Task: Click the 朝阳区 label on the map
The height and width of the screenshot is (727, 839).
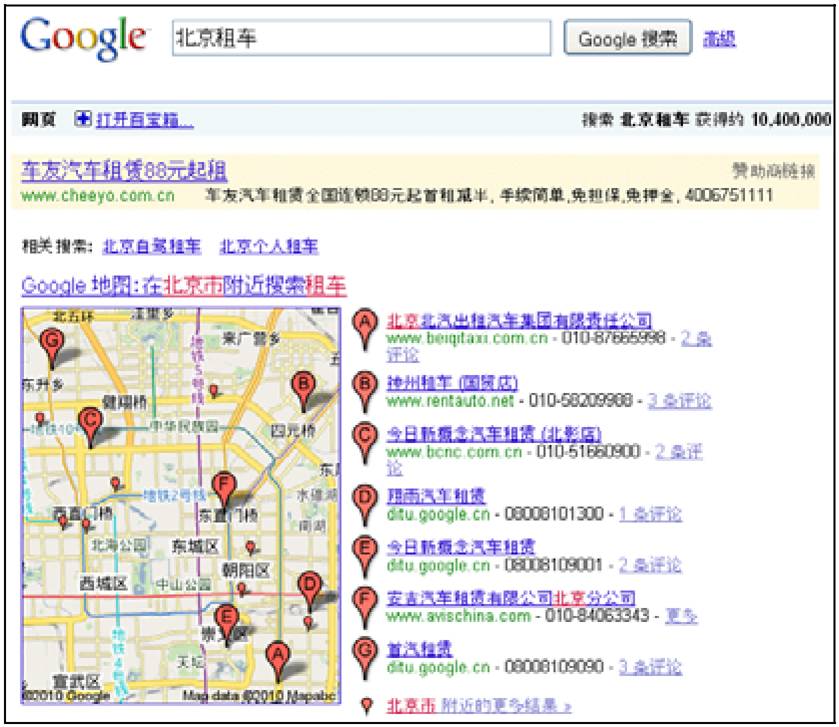Action: tap(246, 571)
